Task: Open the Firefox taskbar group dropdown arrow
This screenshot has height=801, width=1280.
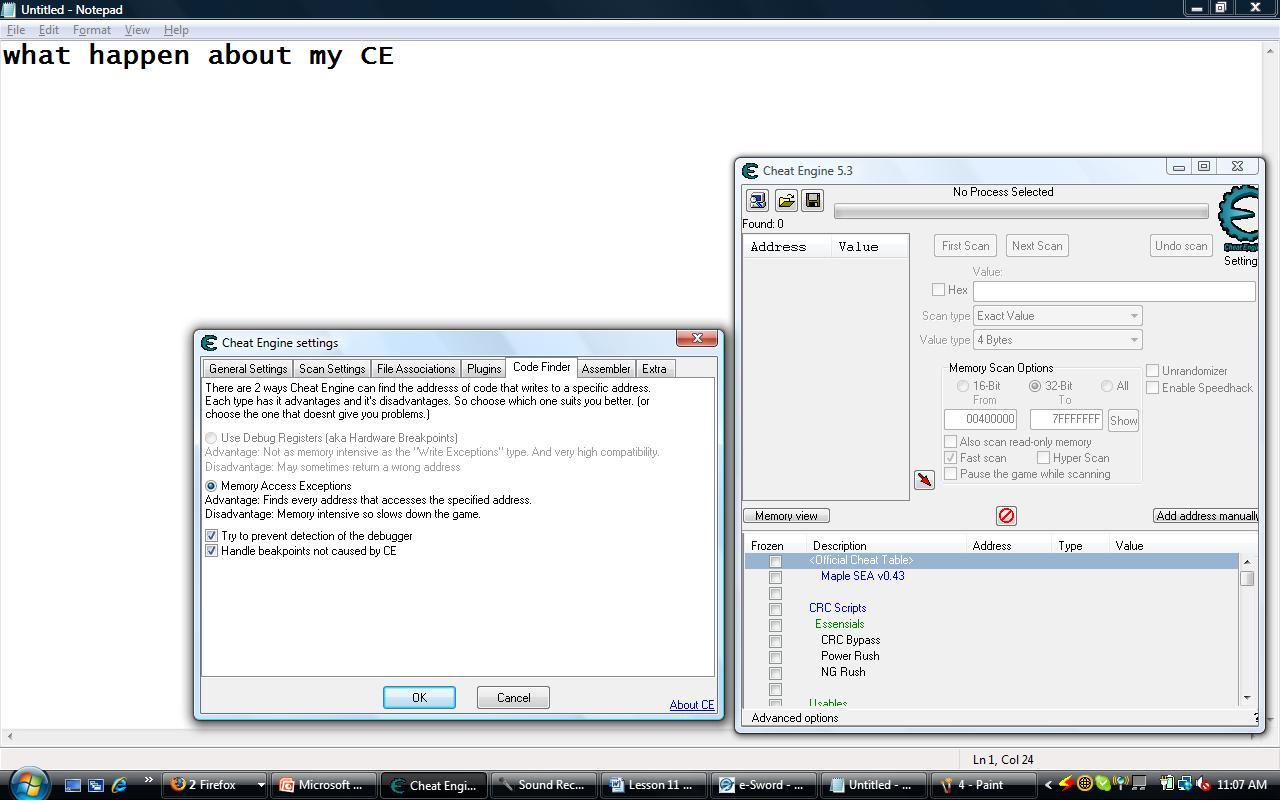Action: [x=261, y=785]
